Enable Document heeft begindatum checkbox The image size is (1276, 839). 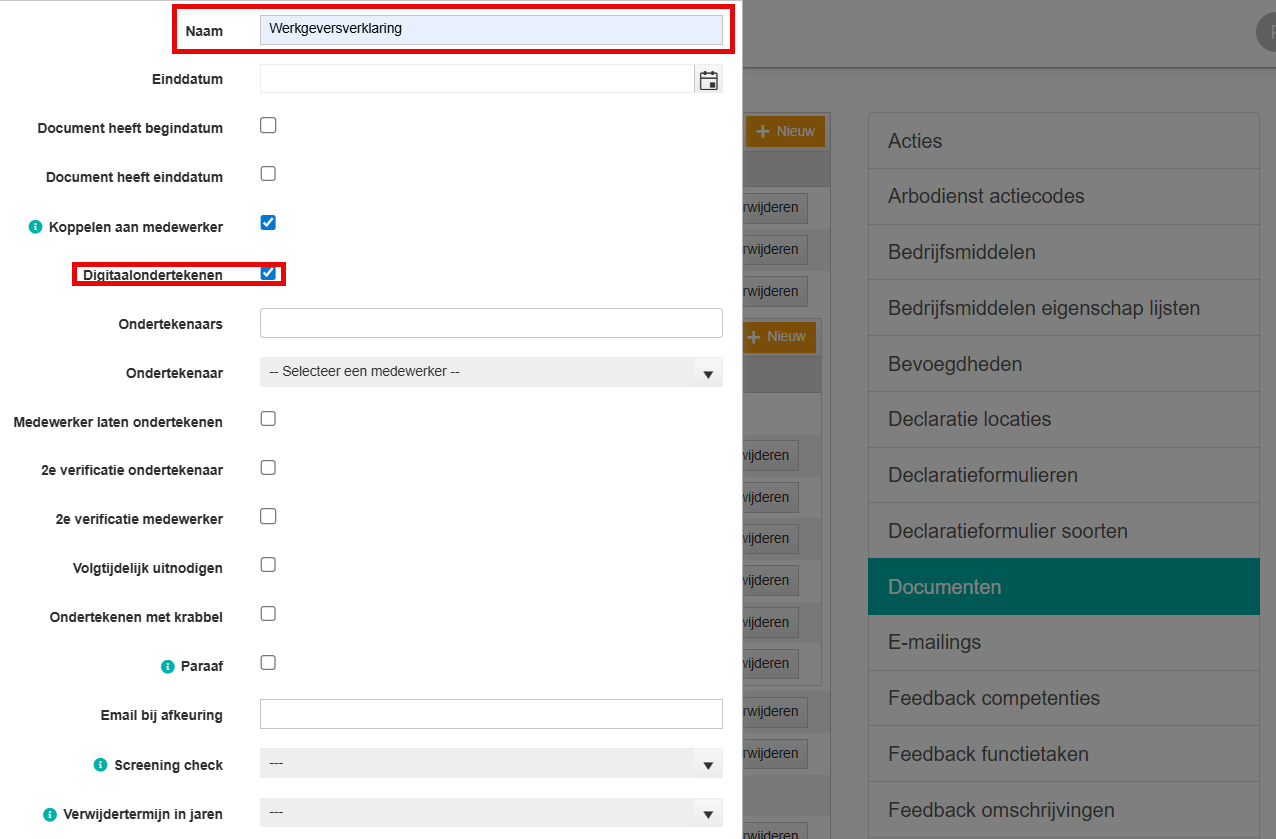[268, 126]
